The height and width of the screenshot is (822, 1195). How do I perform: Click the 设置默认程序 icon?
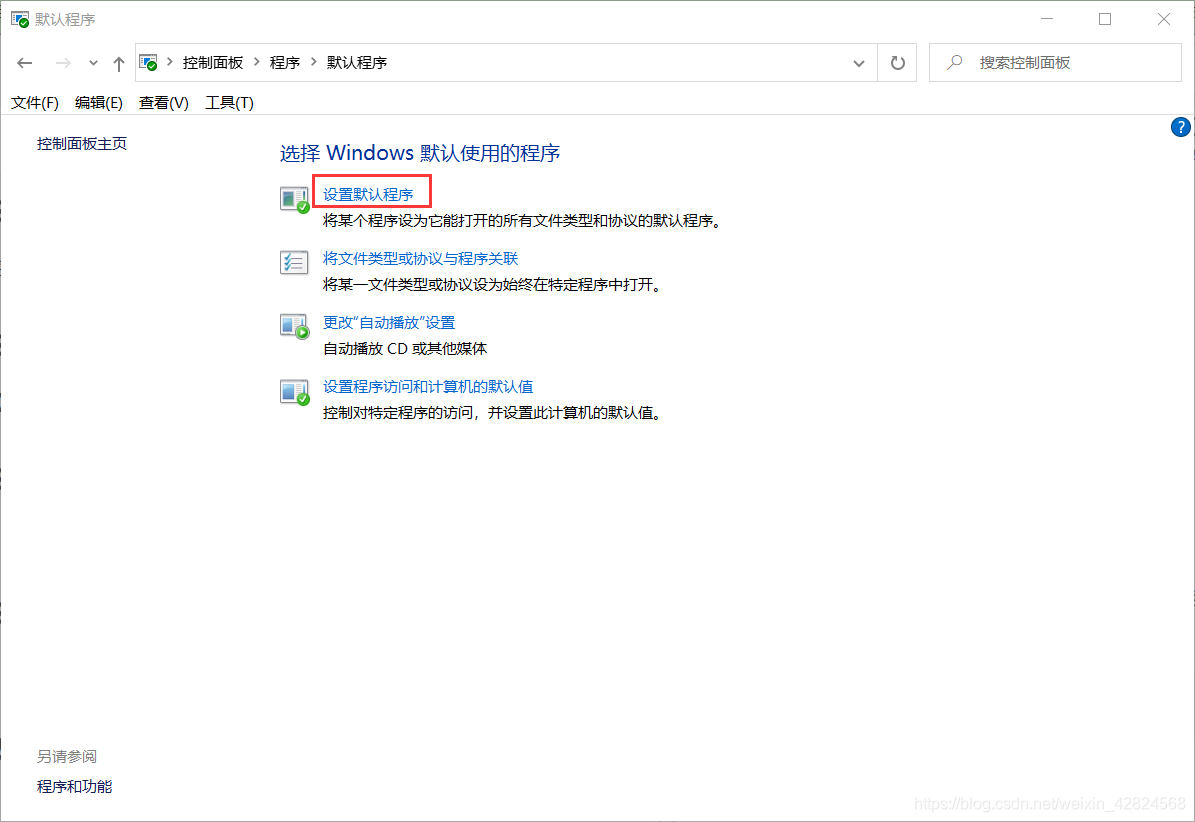point(294,200)
